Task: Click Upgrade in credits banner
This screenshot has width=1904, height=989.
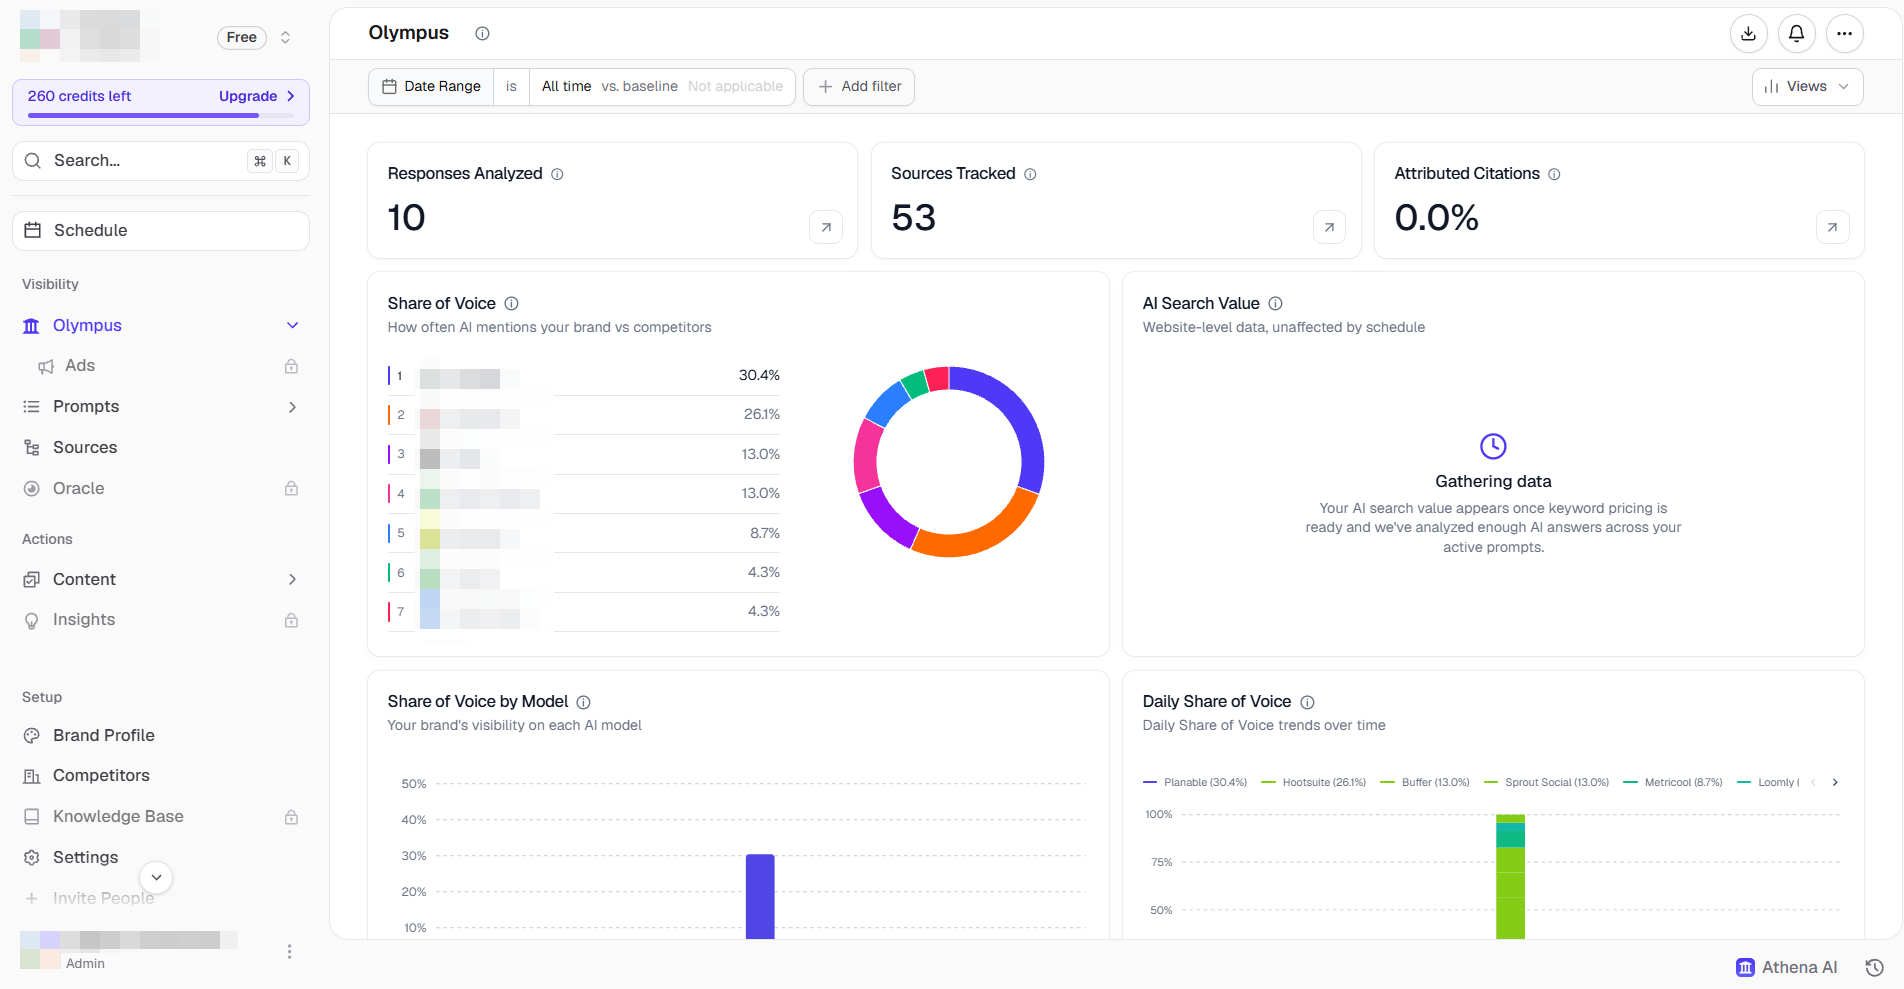Action: tap(256, 97)
